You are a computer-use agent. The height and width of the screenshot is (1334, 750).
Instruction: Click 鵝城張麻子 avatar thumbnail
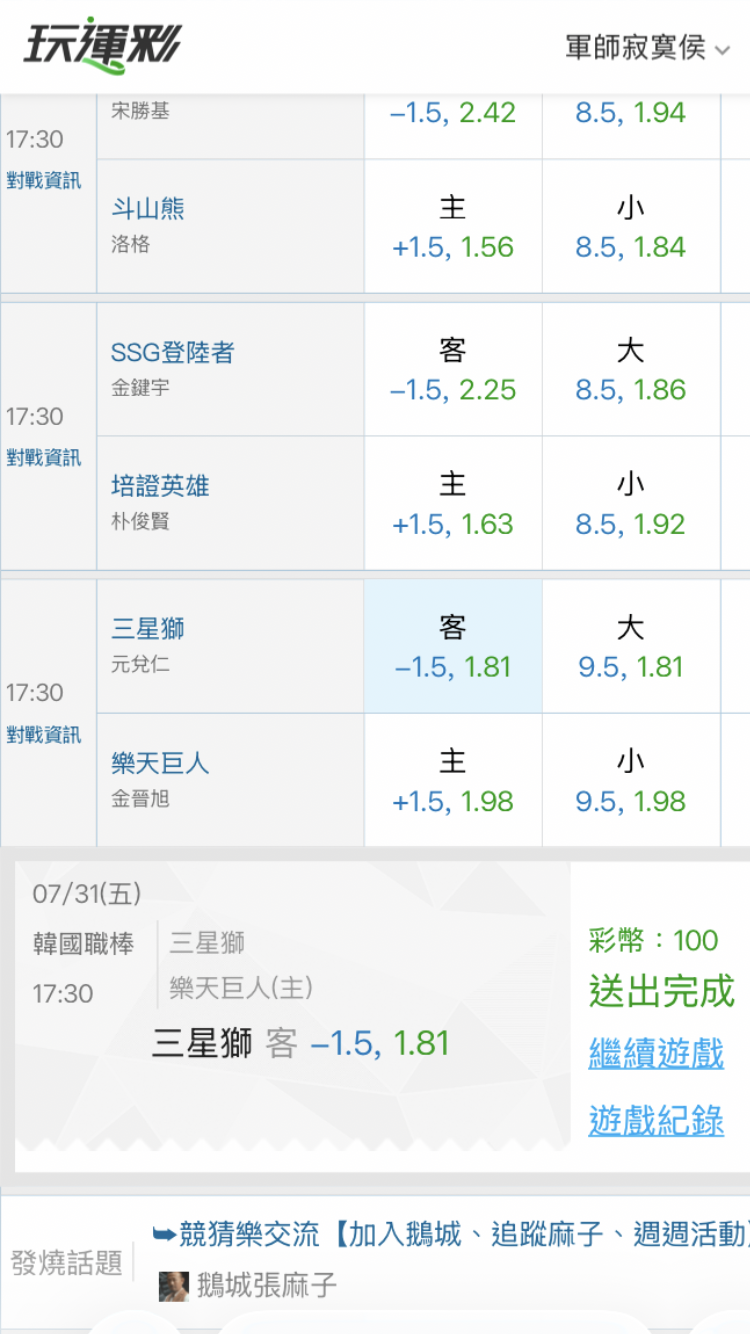coord(174,1286)
